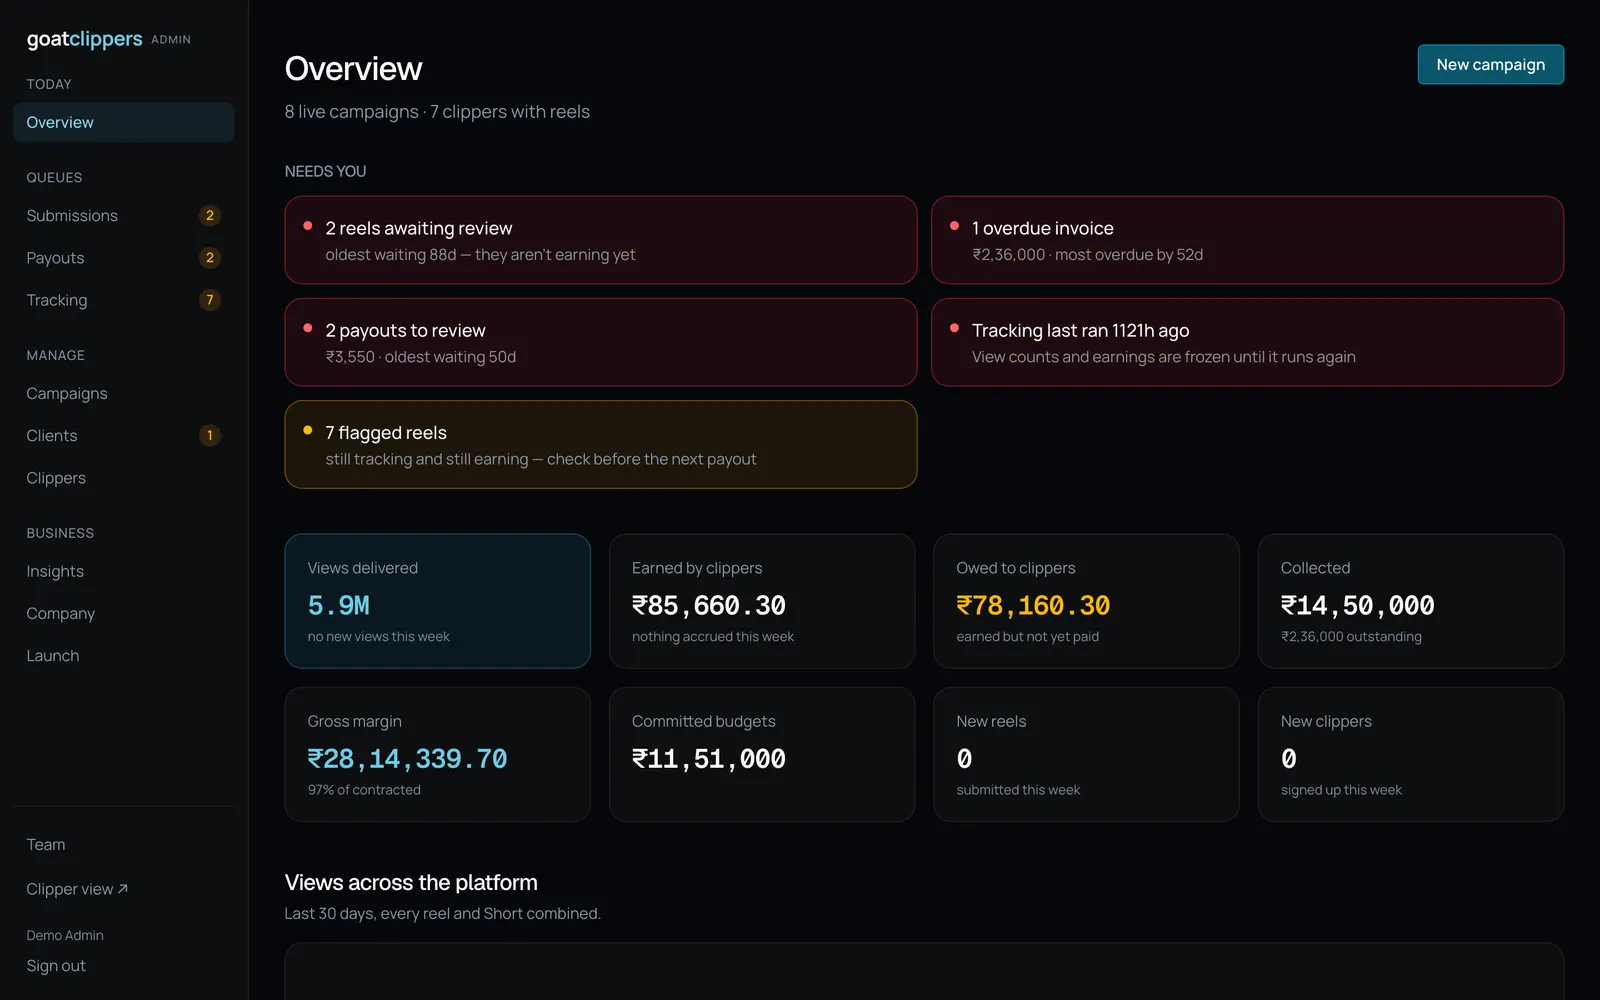1600x1000 pixels.
Task: Go to the Launch page
Action: [x=124, y=656]
